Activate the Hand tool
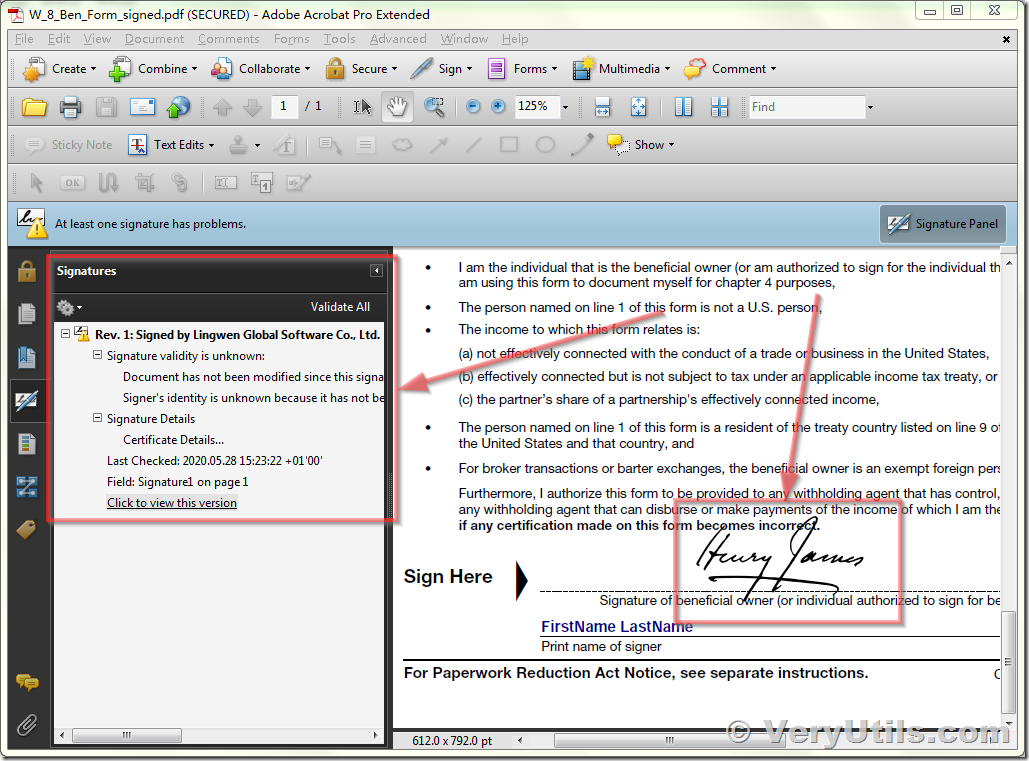Image resolution: width=1029 pixels, height=761 pixels. click(x=397, y=106)
